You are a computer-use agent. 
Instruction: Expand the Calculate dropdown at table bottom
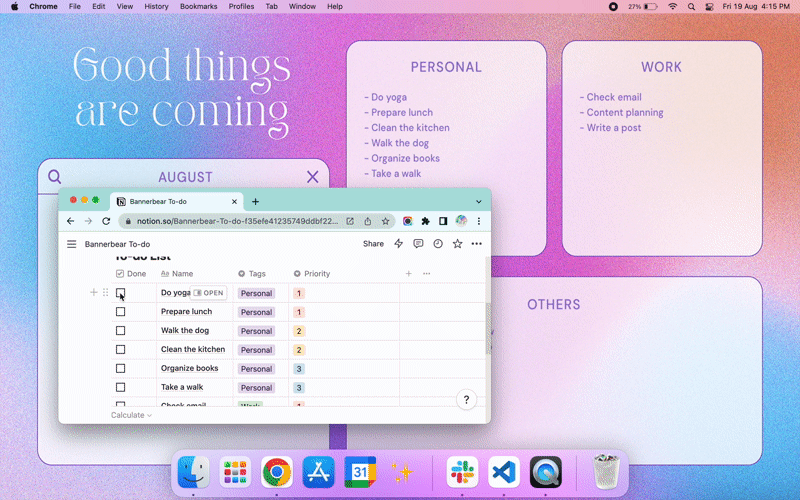click(131, 415)
